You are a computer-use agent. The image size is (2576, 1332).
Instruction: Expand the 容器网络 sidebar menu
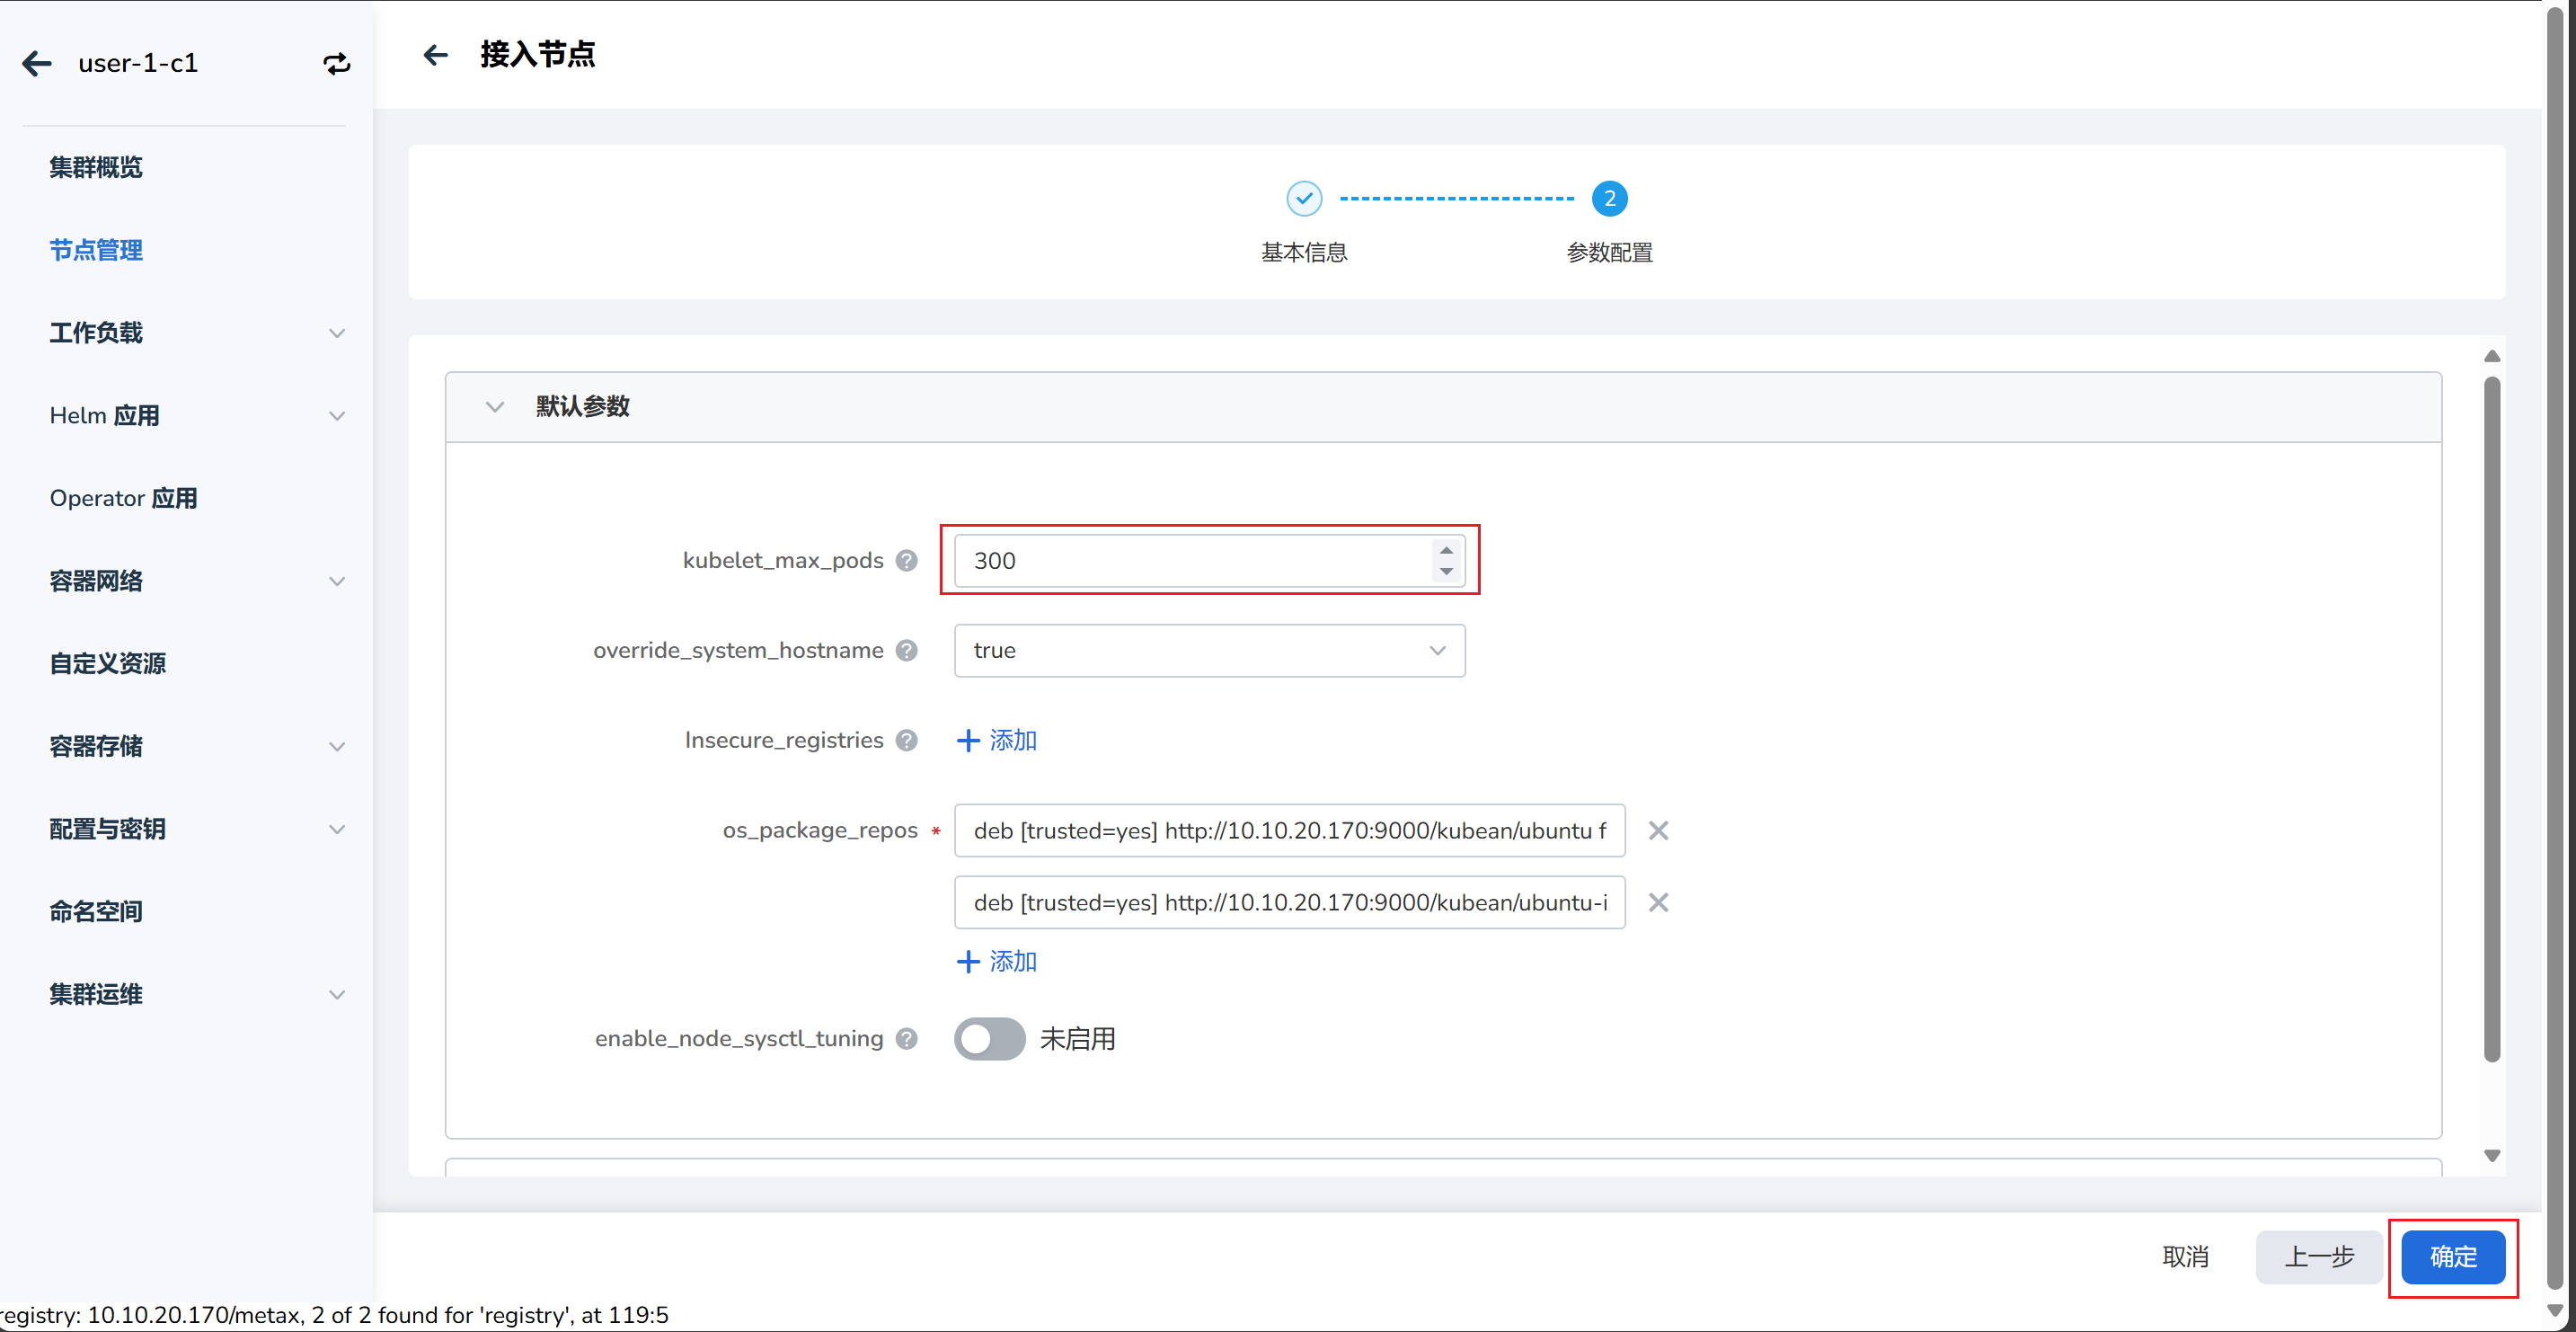337,581
